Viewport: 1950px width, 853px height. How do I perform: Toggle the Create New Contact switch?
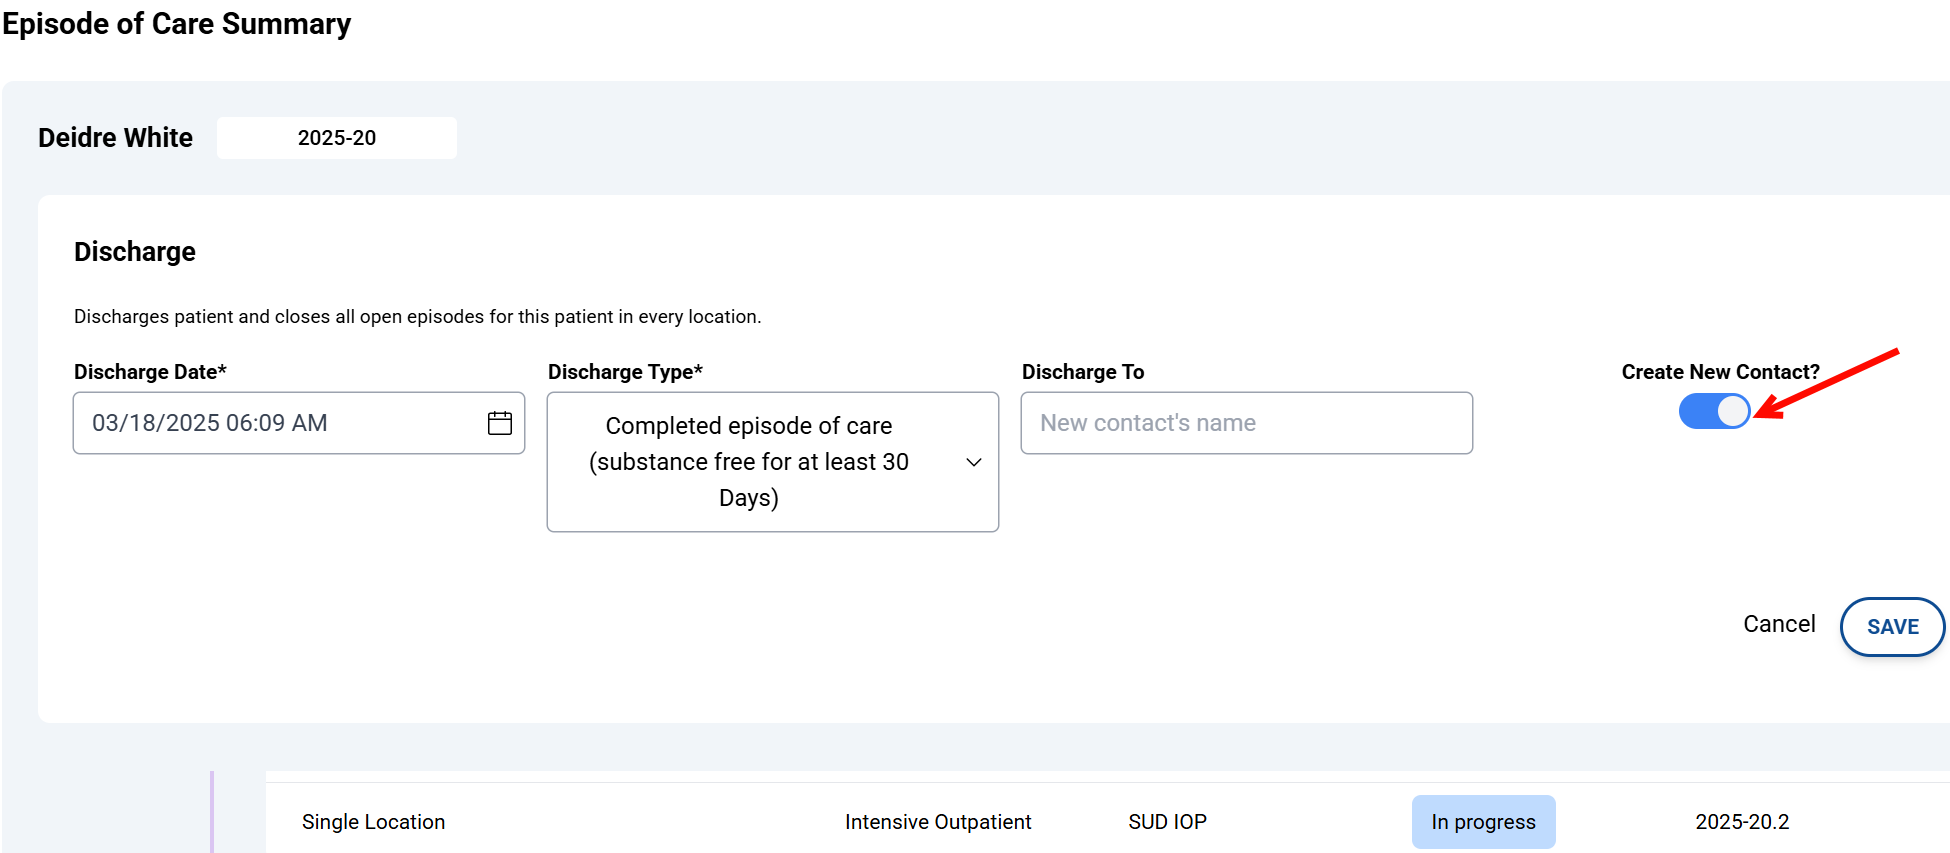(1714, 411)
